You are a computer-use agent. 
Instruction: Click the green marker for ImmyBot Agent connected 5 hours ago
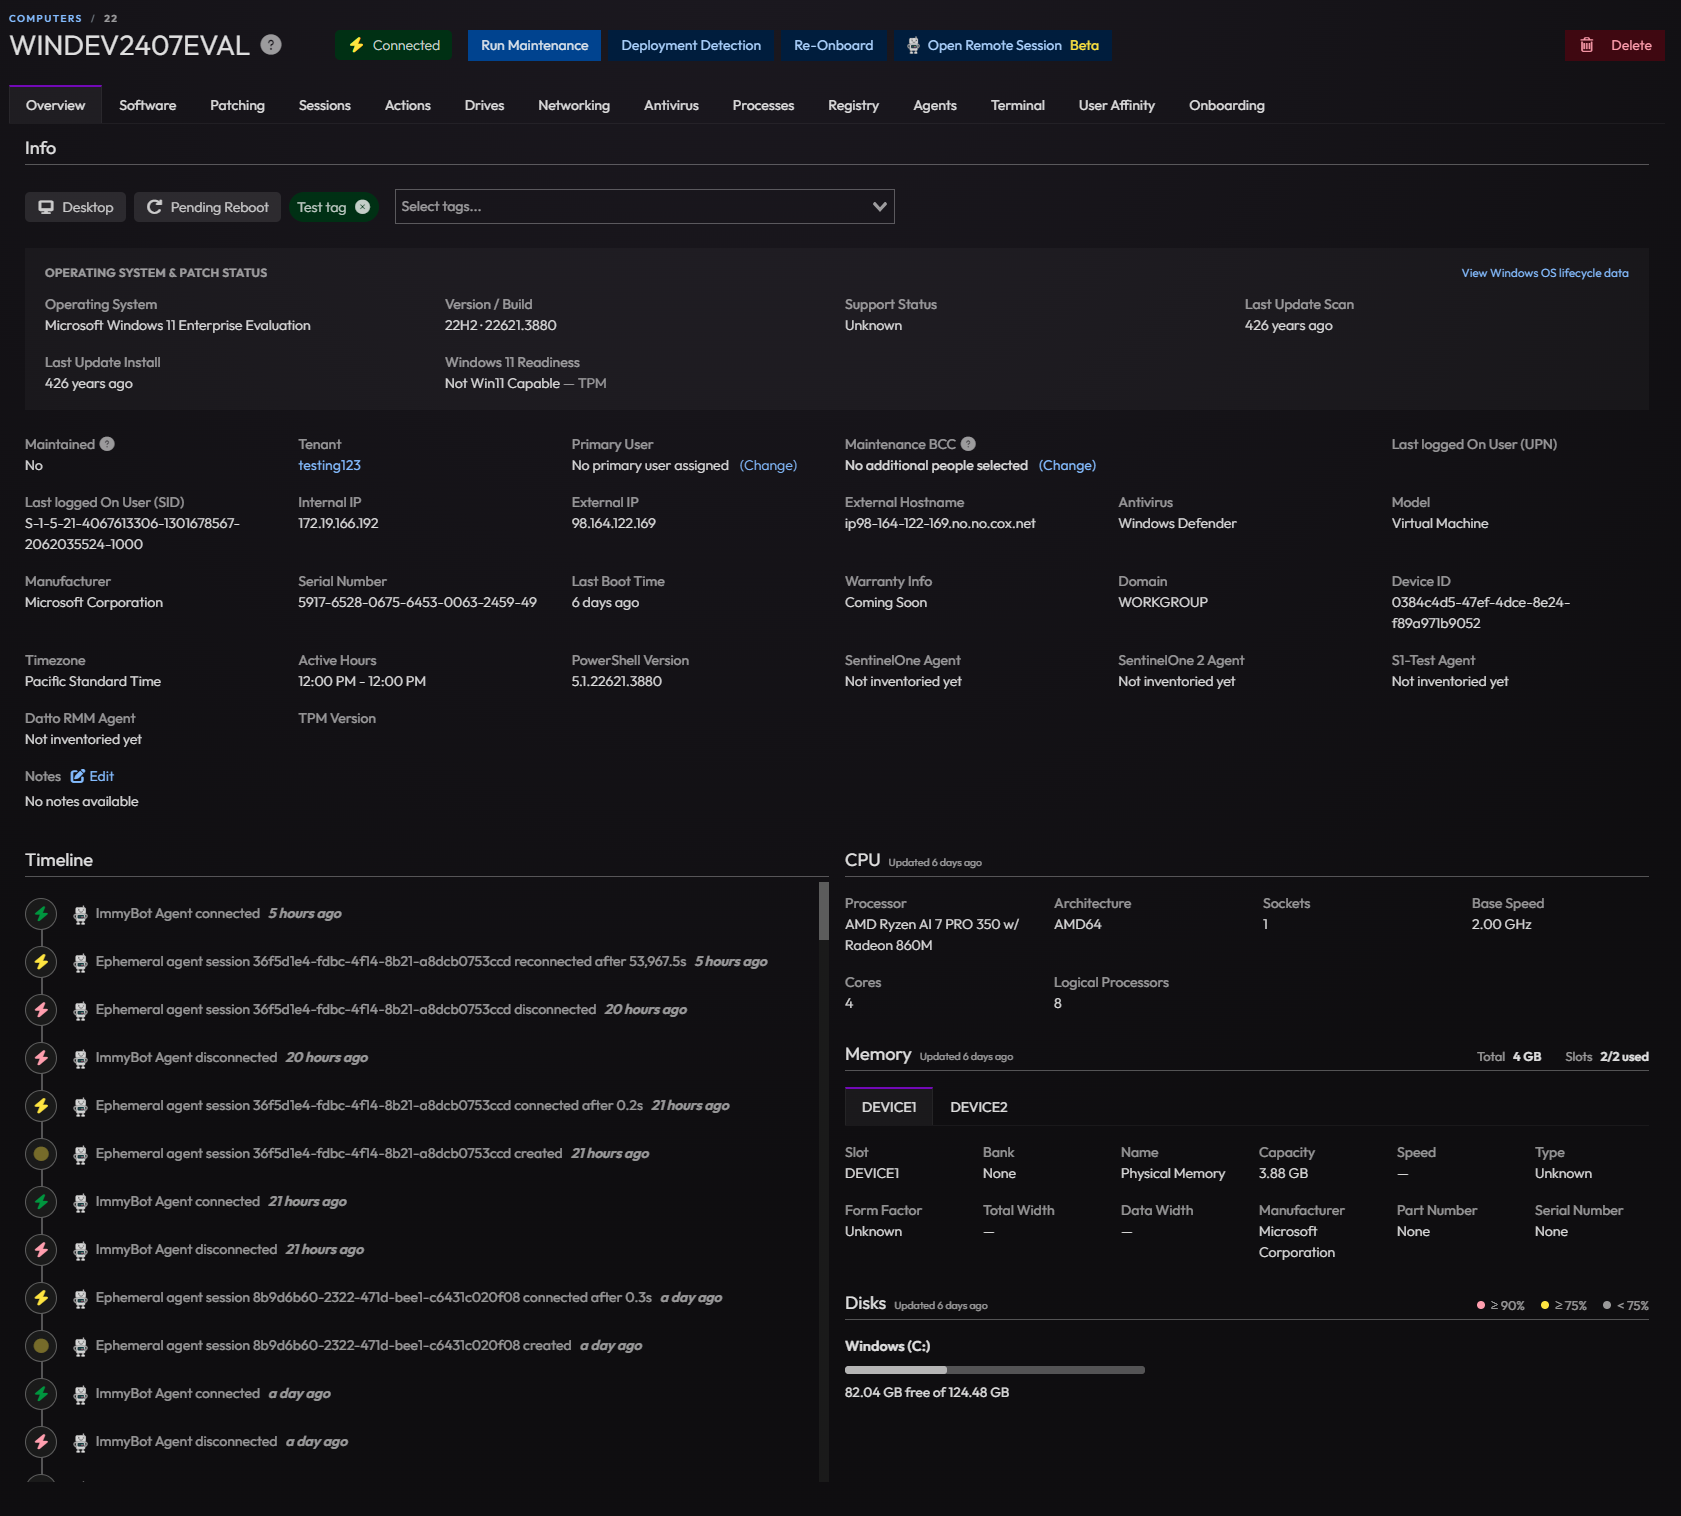(41, 913)
